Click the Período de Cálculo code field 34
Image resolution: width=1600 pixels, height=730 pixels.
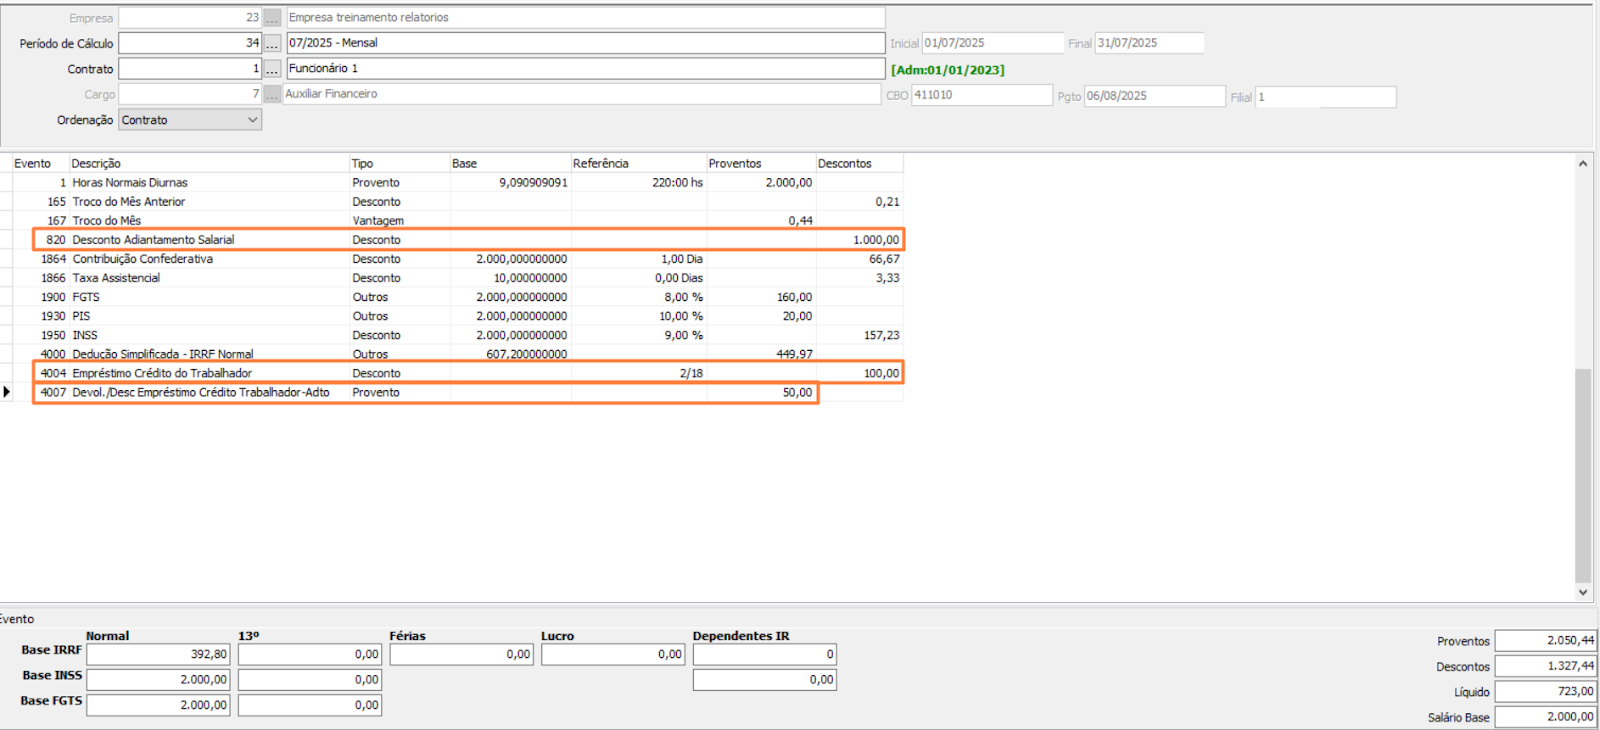pyautogui.click(x=190, y=43)
